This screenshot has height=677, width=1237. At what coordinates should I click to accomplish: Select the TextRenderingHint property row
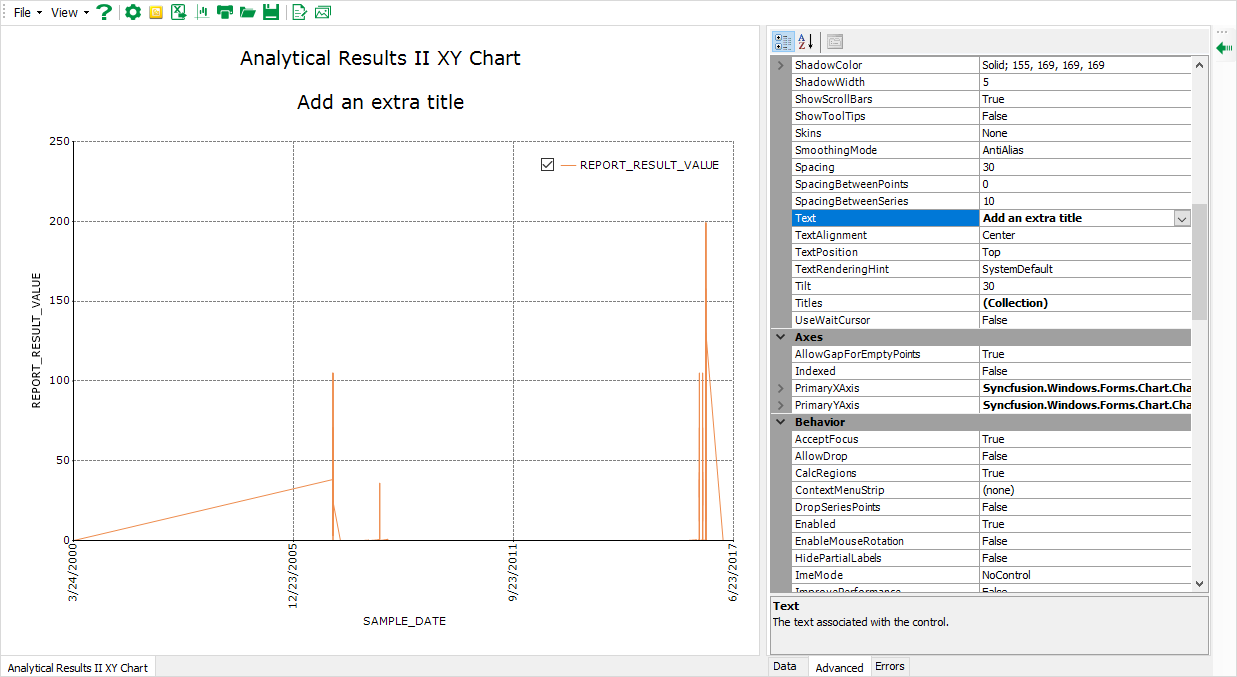click(991, 269)
